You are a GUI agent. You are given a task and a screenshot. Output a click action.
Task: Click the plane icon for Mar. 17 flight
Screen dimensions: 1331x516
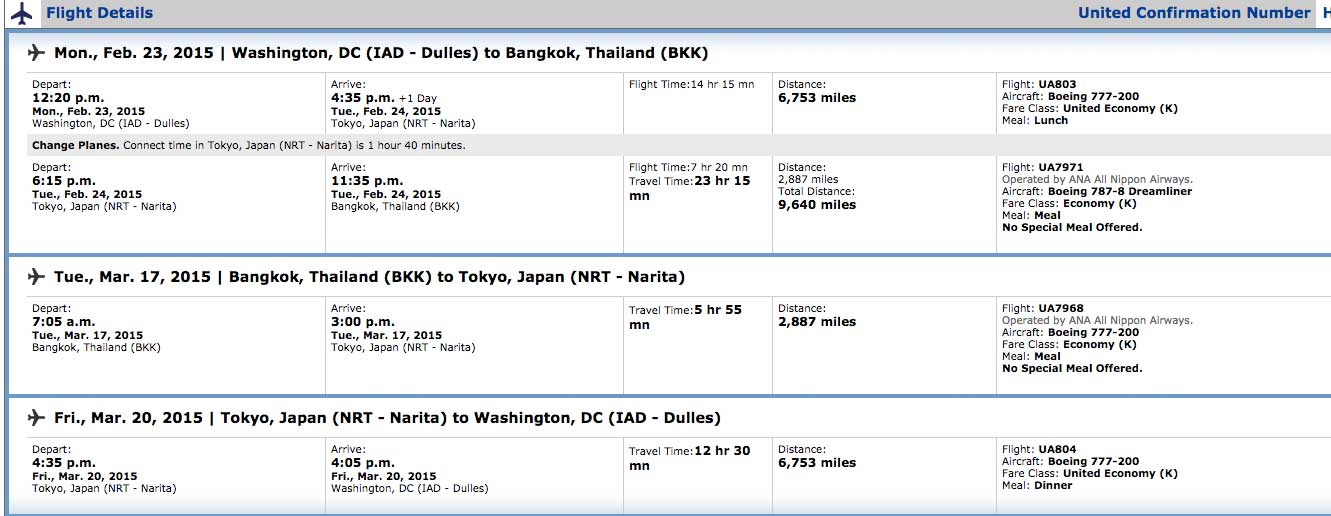pyautogui.click(x=38, y=276)
